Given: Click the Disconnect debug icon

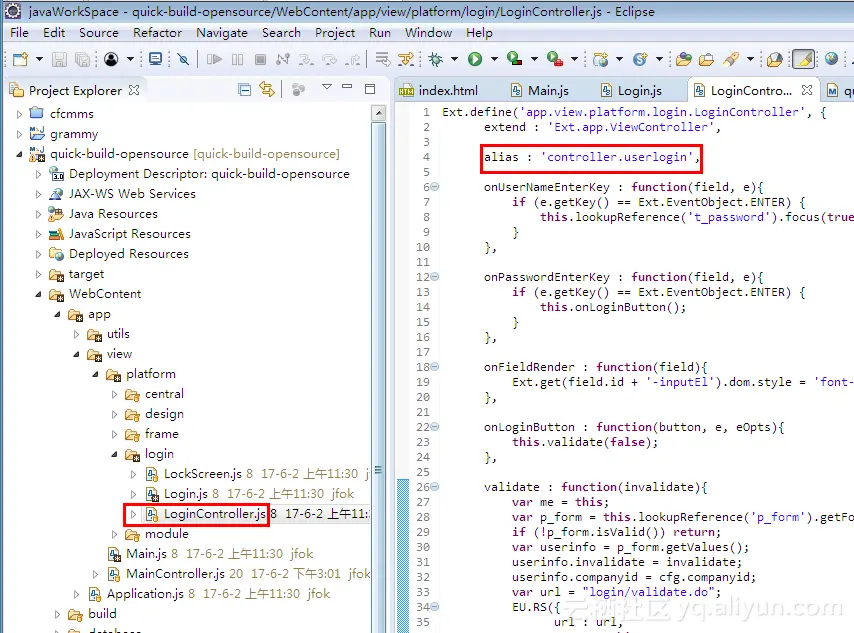Looking at the screenshot, I should click(x=283, y=59).
